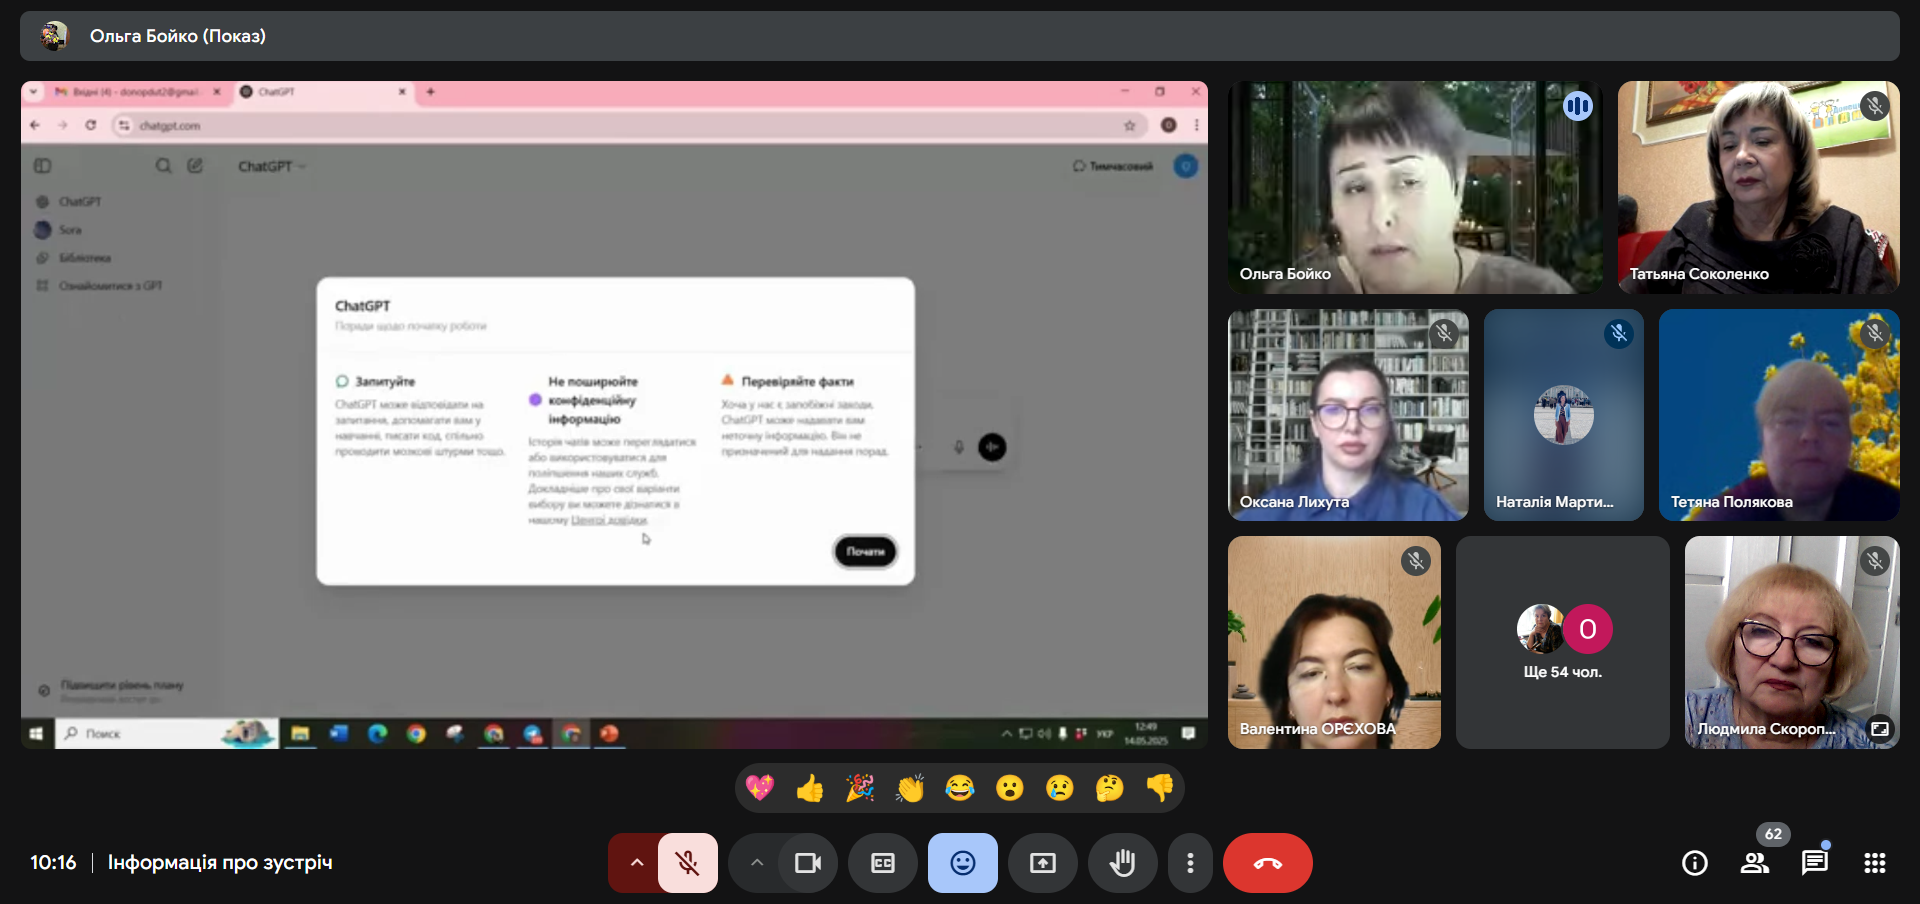Image resolution: width=1920 pixels, height=904 pixels.
Task: Click Бібліотека item in ChatGPT sidebar
Action: click(x=84, y=258)
